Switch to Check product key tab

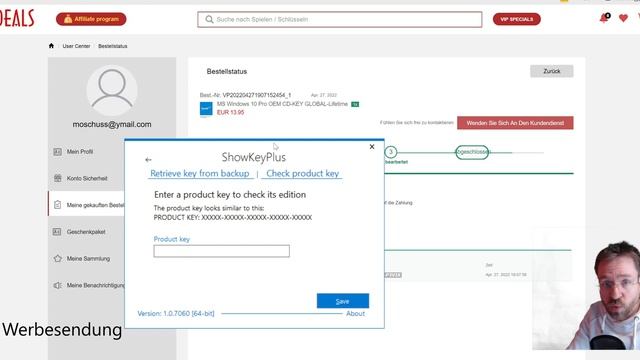(302, 173)
